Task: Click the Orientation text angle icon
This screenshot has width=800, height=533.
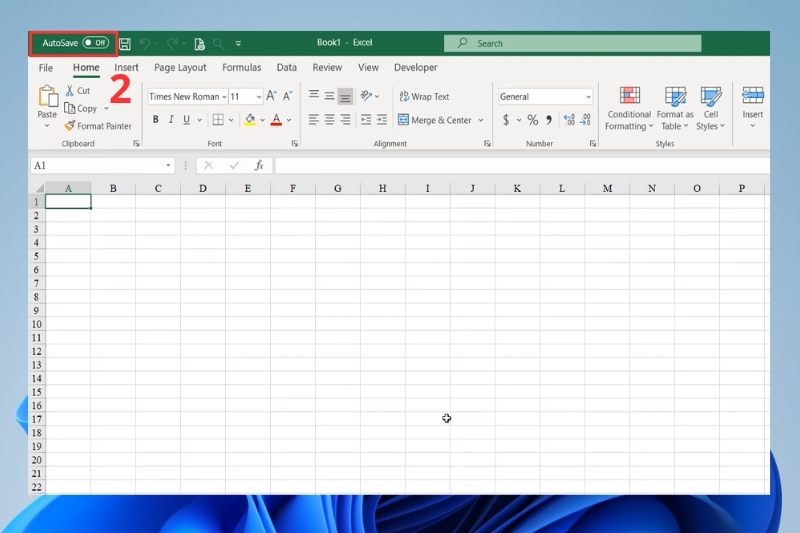Action: [366, 95]
